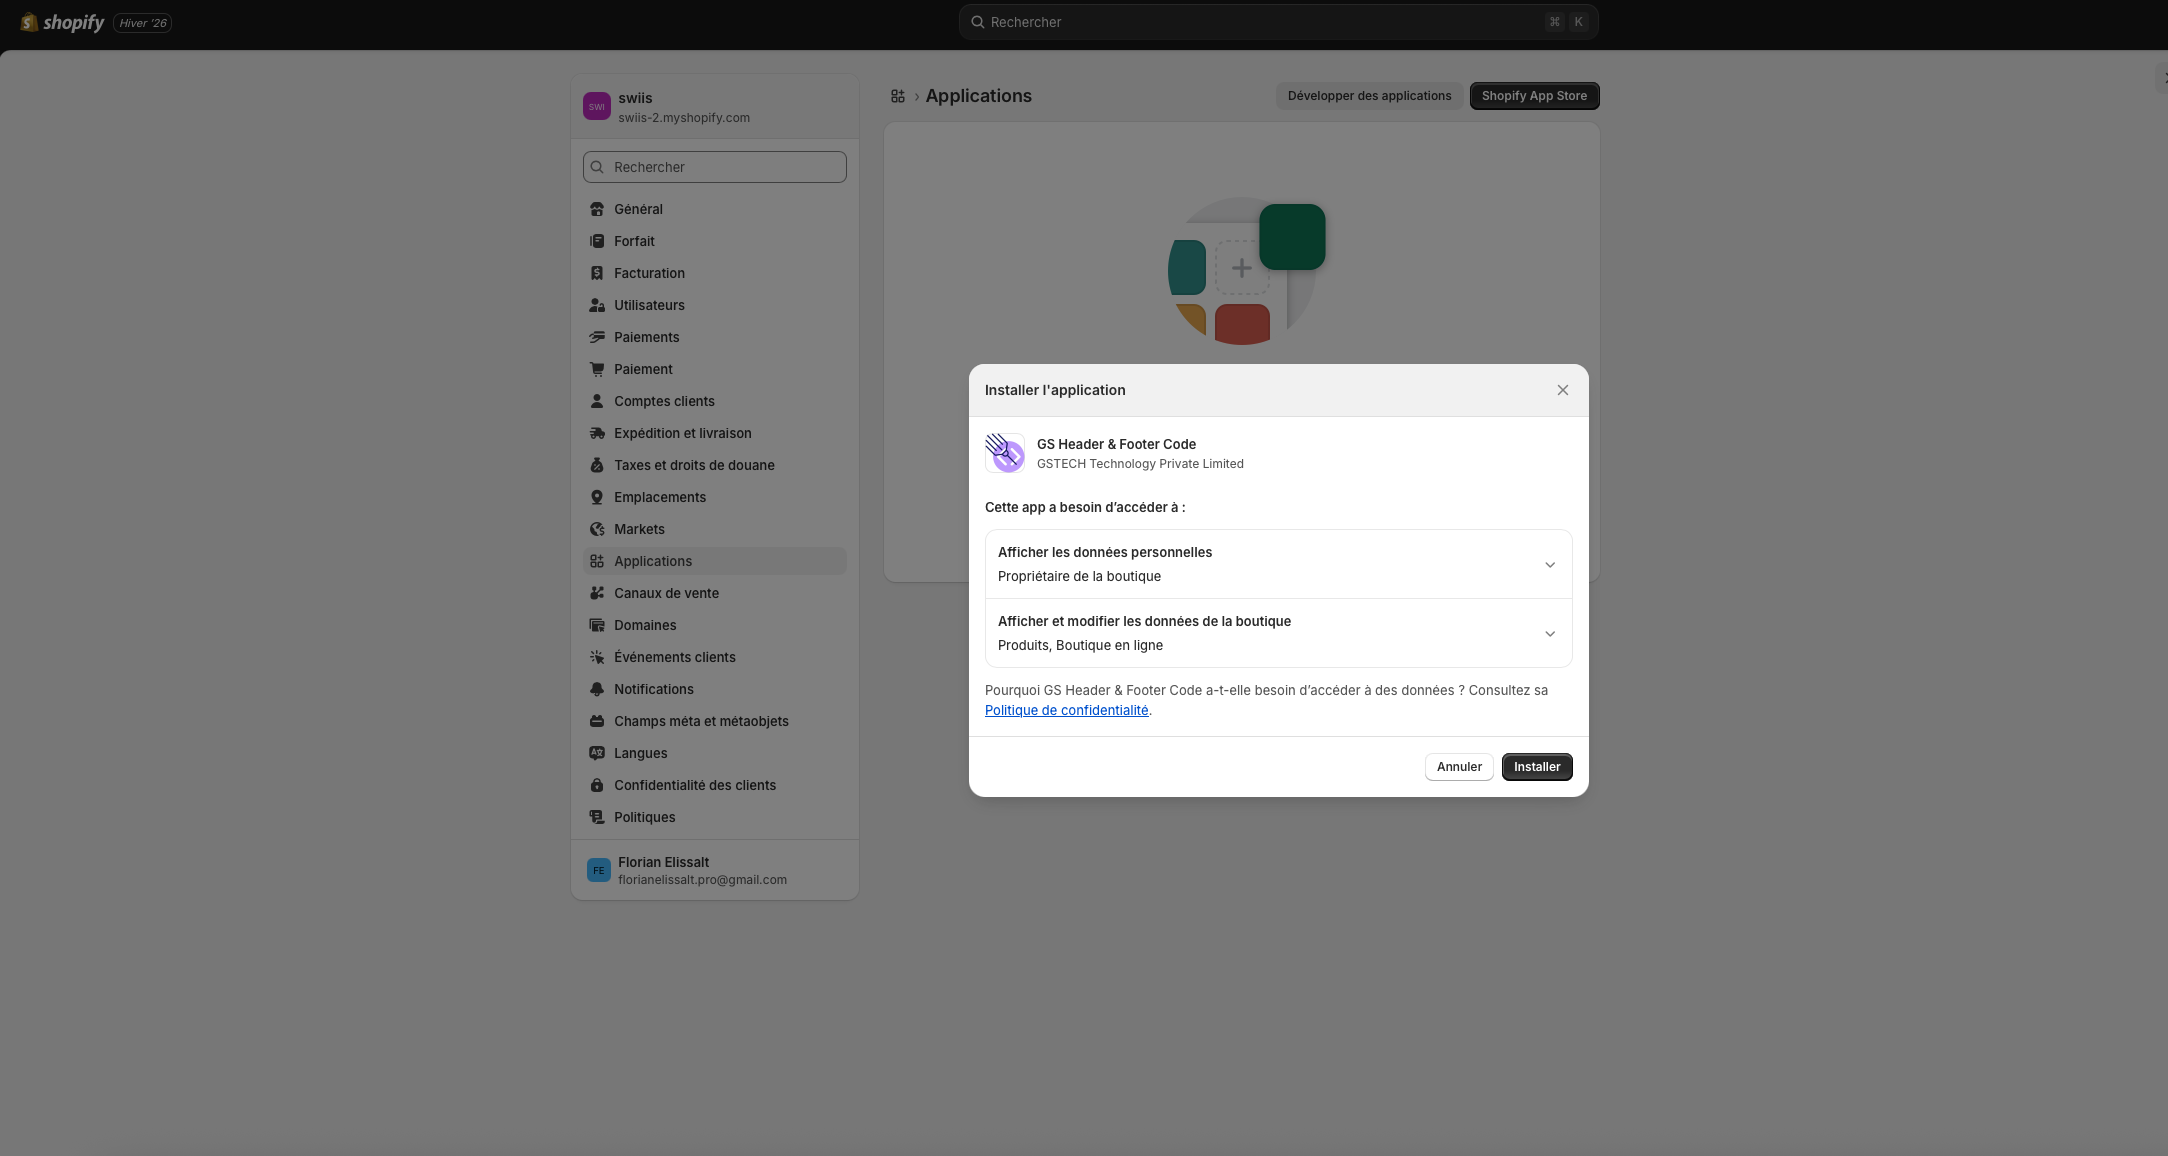Click the swiis store avatar badge

click(x=597, y=106)
